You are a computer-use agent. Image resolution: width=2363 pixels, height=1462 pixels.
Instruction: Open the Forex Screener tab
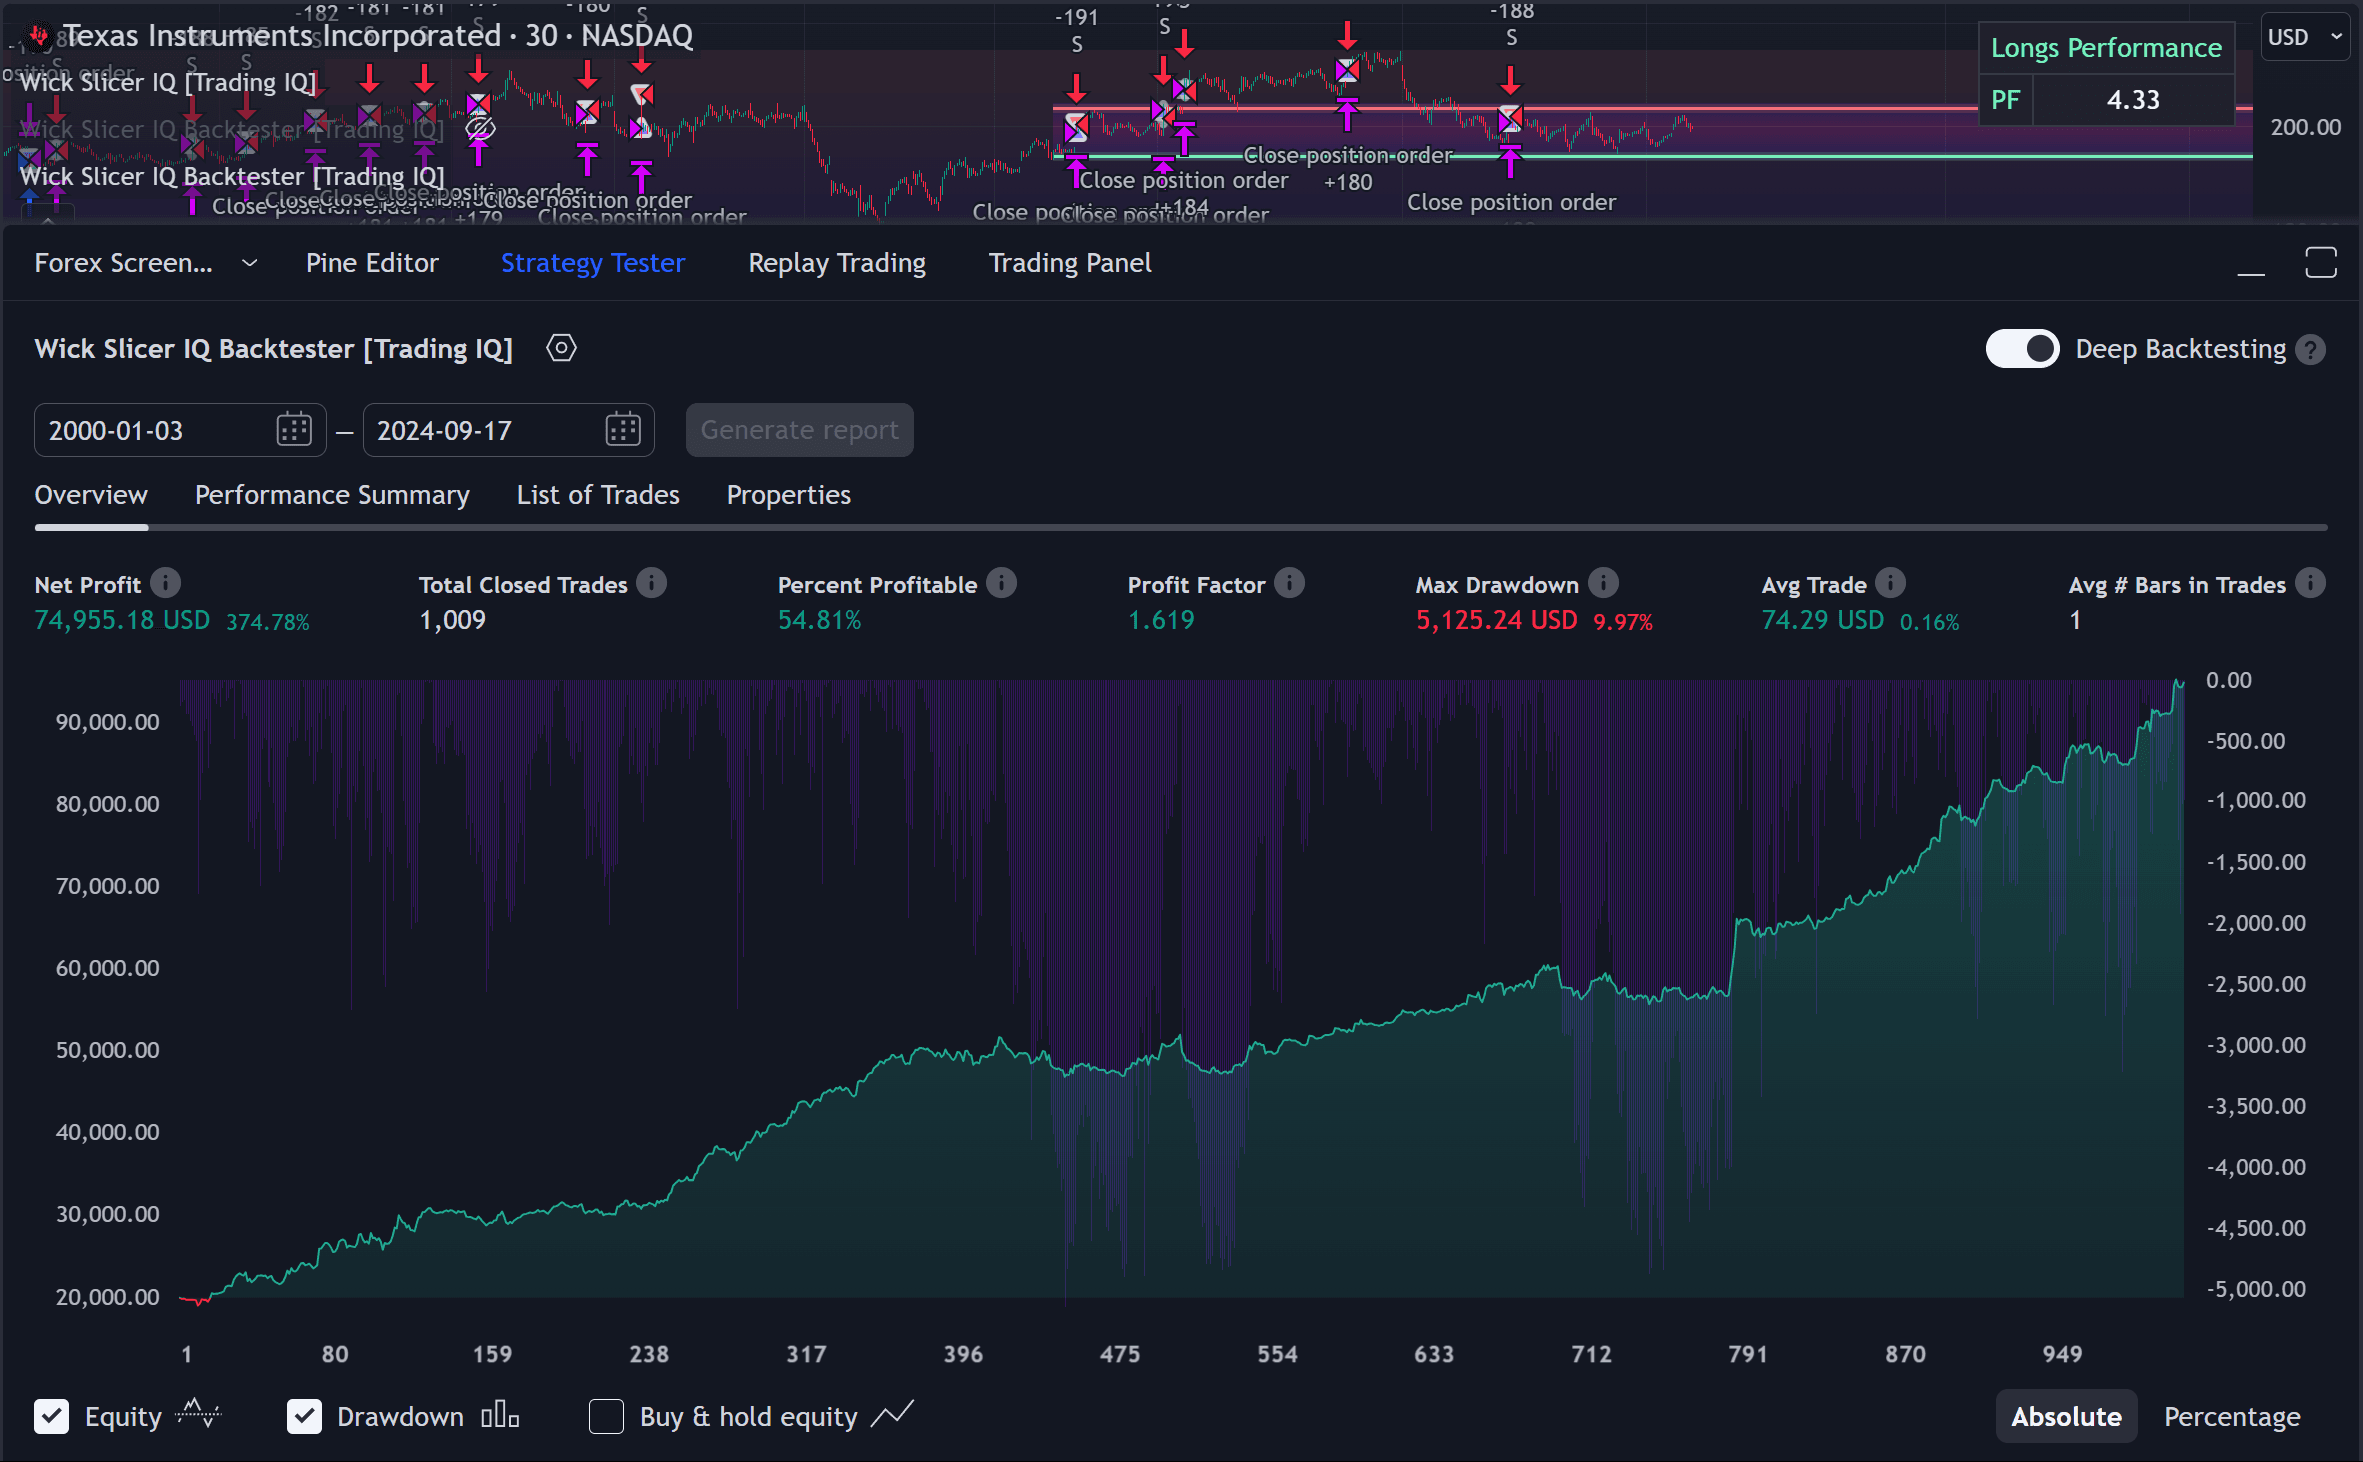pyautogui.click(x=124, y=263)
